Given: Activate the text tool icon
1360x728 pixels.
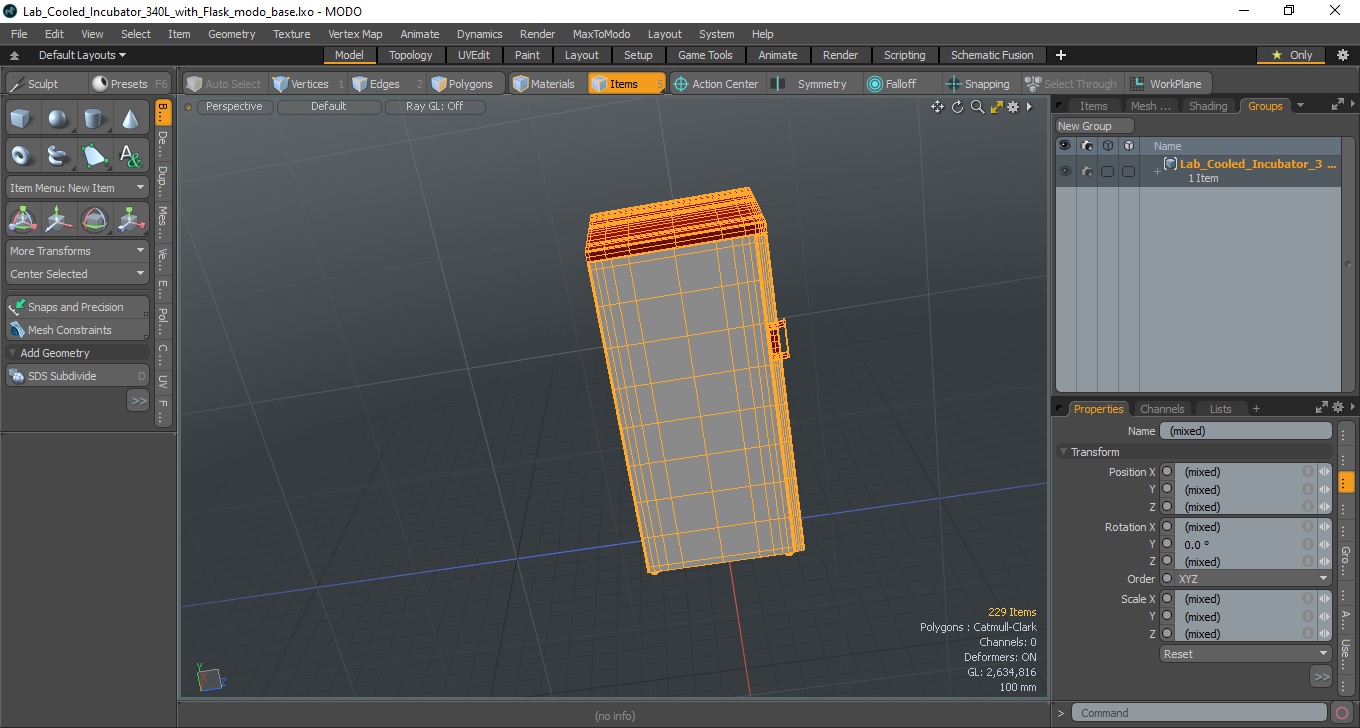Looking at the screenshot, I should pyautogui.click(x=131, y=156).
